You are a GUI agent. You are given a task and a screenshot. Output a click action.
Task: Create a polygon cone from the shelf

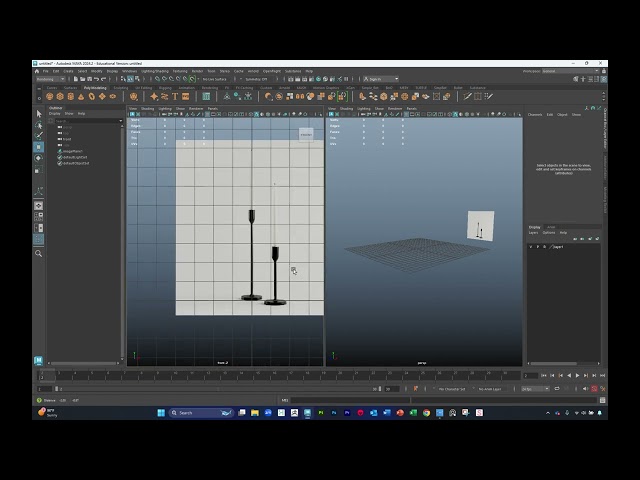[81, 97]
